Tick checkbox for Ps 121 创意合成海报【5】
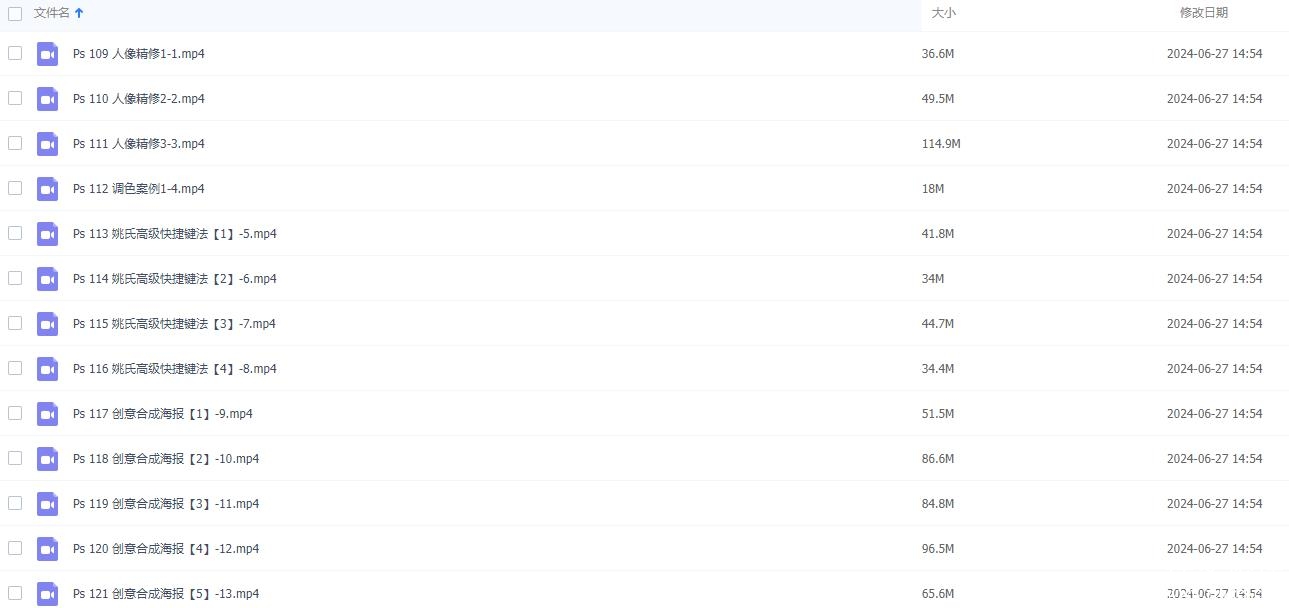1289x608 pixels. tap(15, 593)
